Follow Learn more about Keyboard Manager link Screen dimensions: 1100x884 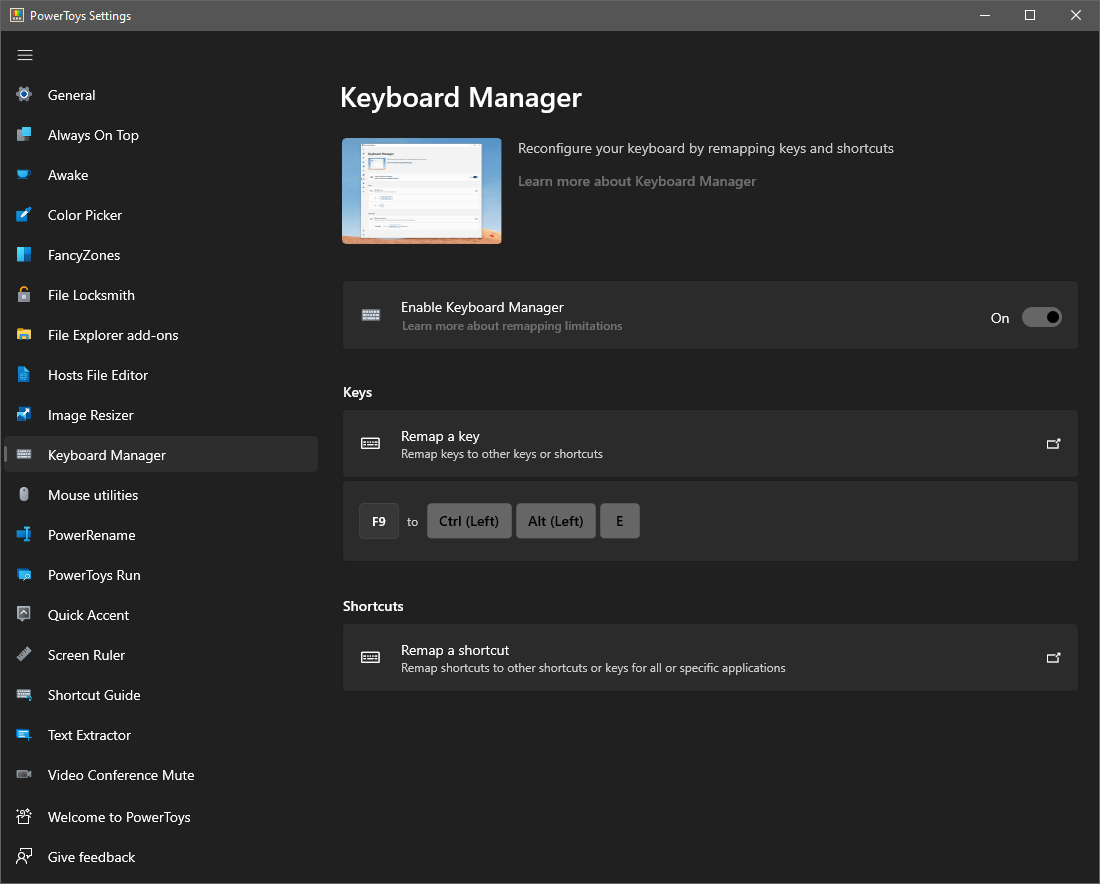tap(637, 181)
